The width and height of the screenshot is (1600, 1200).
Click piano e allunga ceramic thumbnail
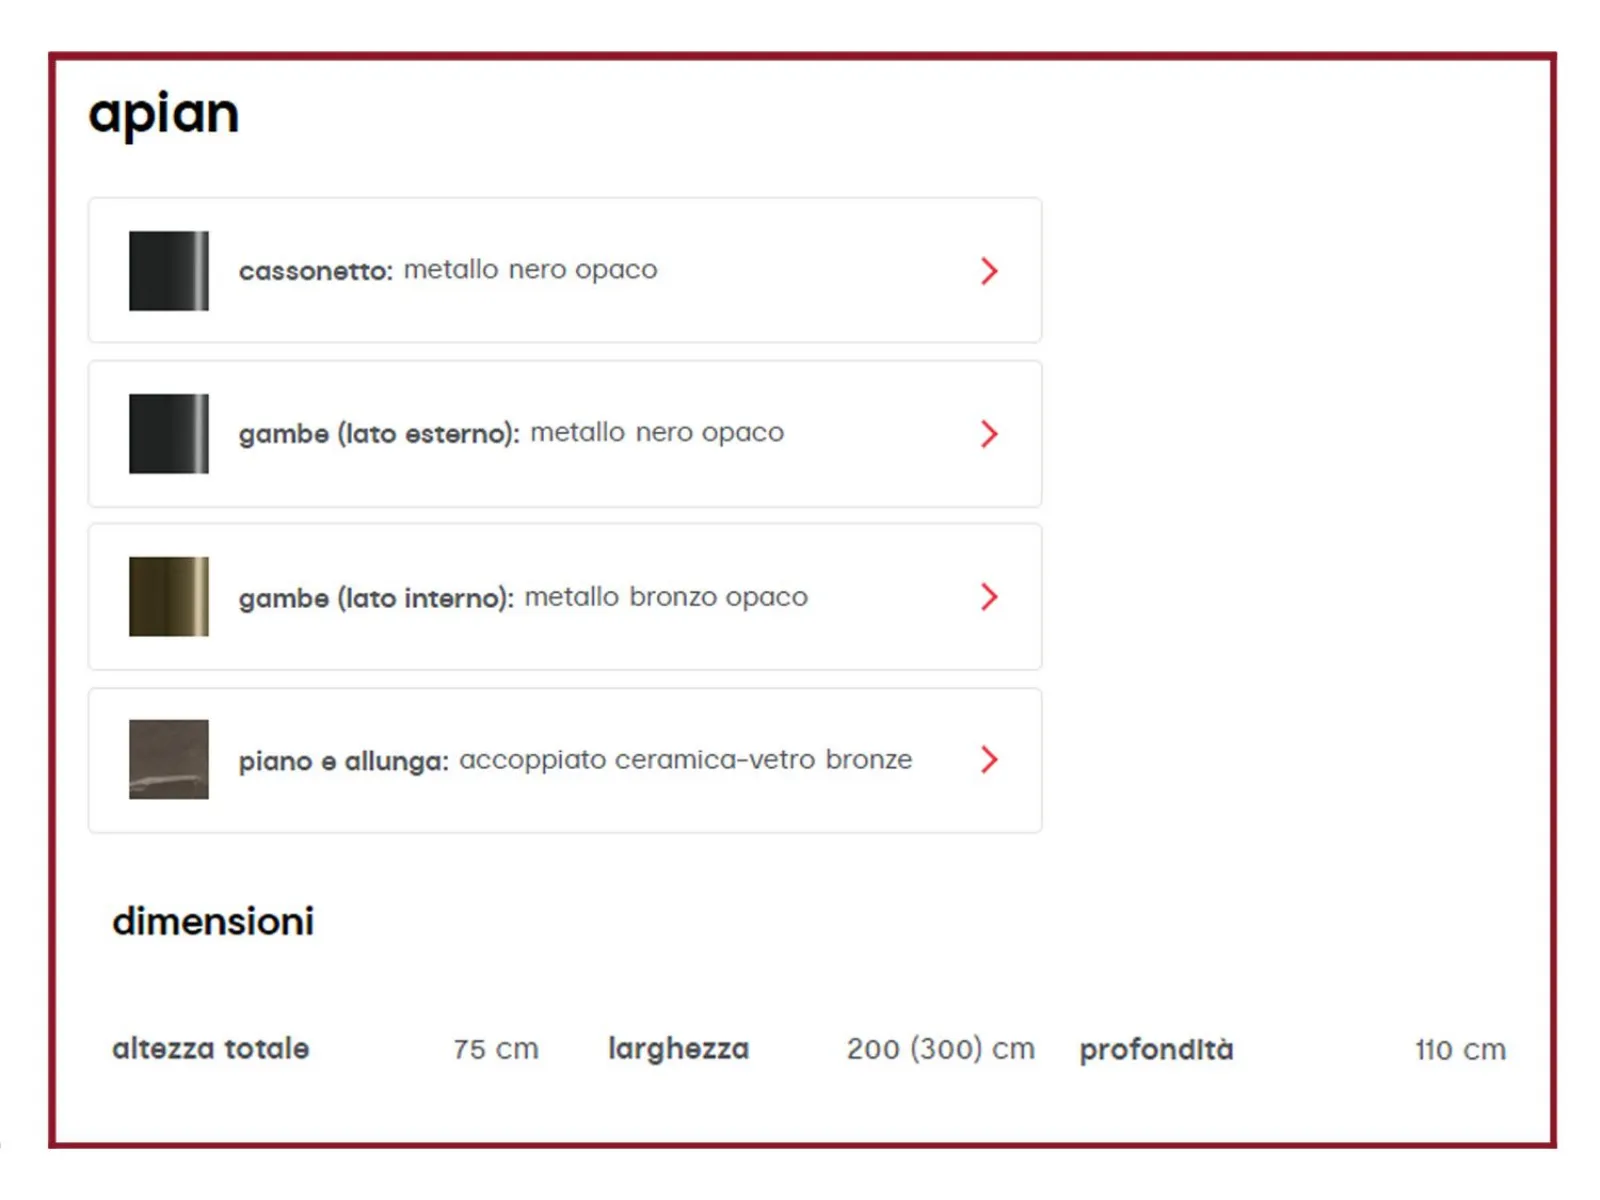169,760
